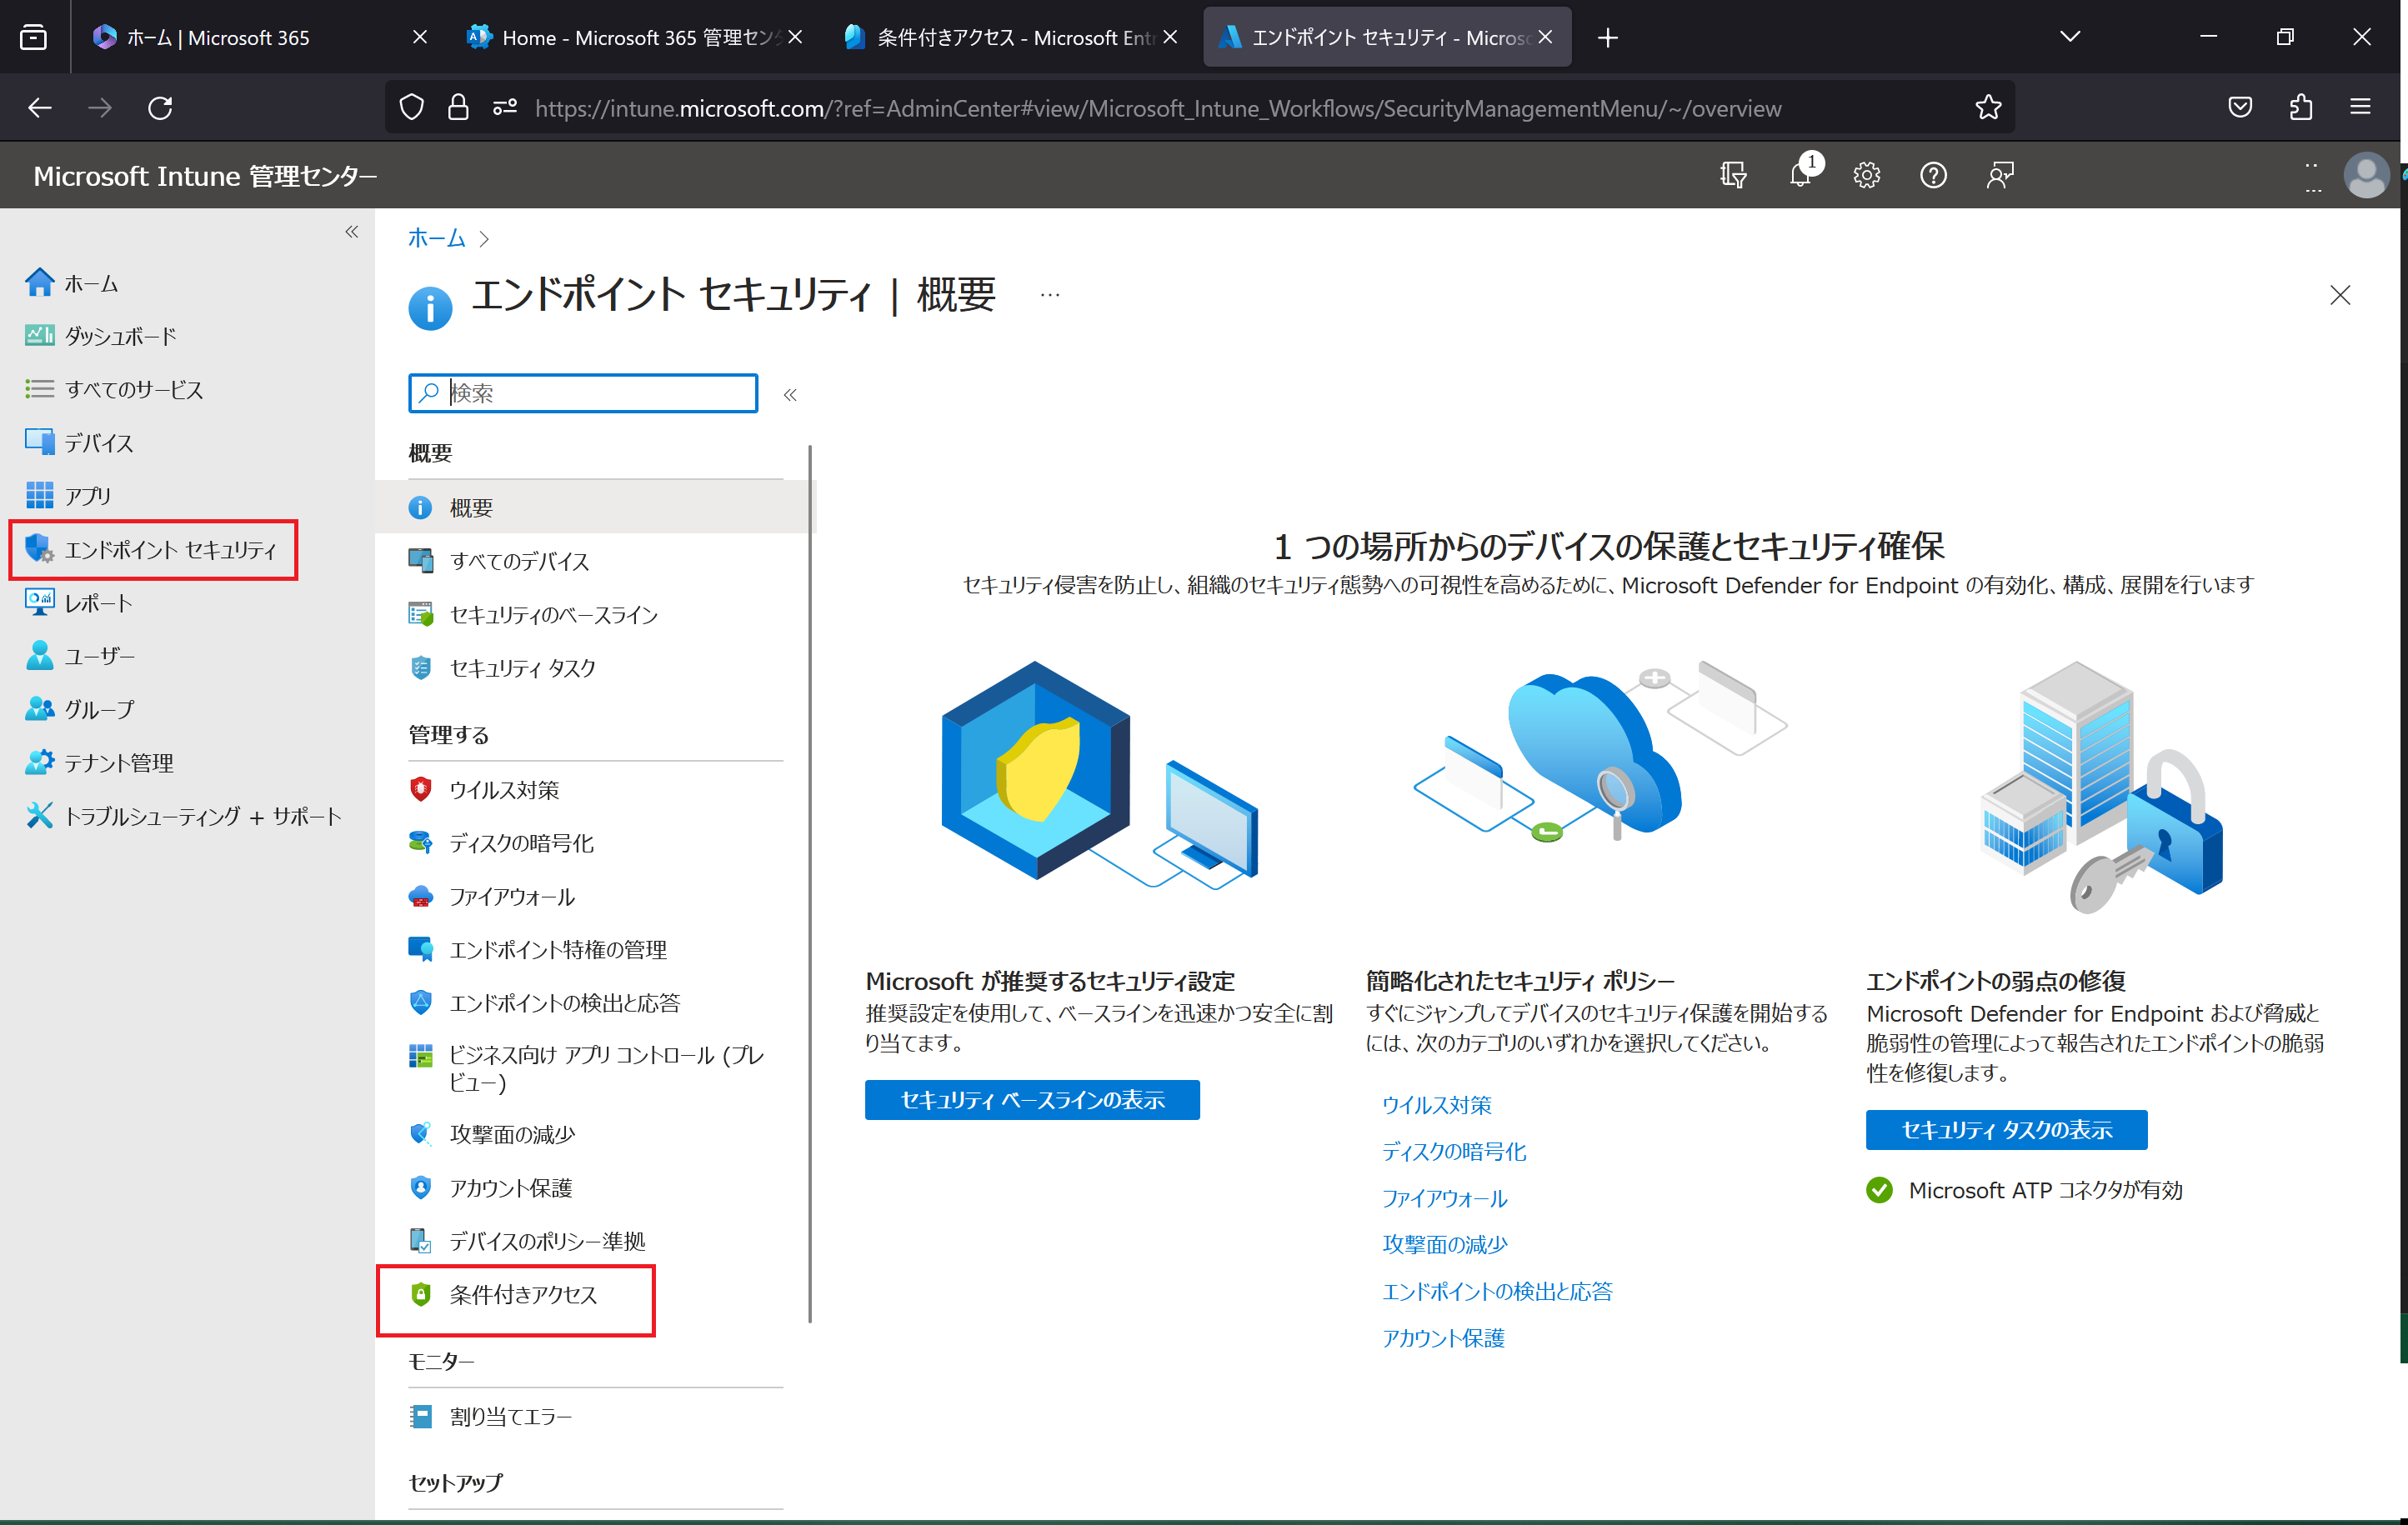Screen dimensions: 2408x1525
Task: Open the Pocket save icon
Action: coord(2240,107)
